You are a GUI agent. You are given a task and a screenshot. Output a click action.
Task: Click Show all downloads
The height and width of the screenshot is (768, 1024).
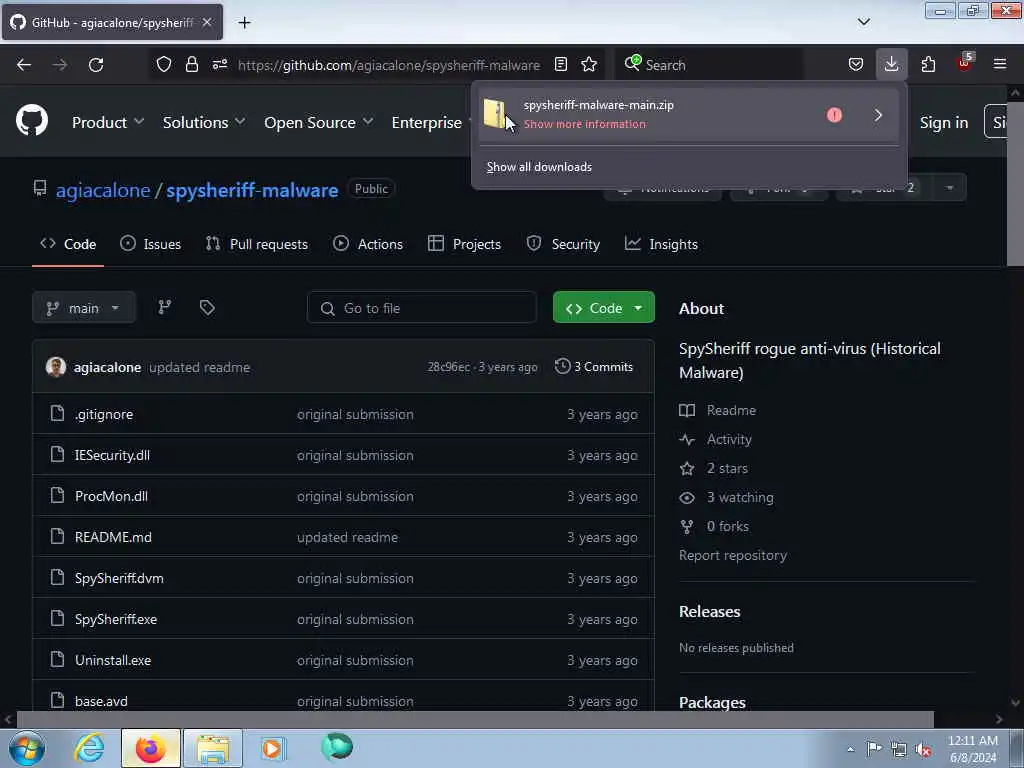point(539,167)
